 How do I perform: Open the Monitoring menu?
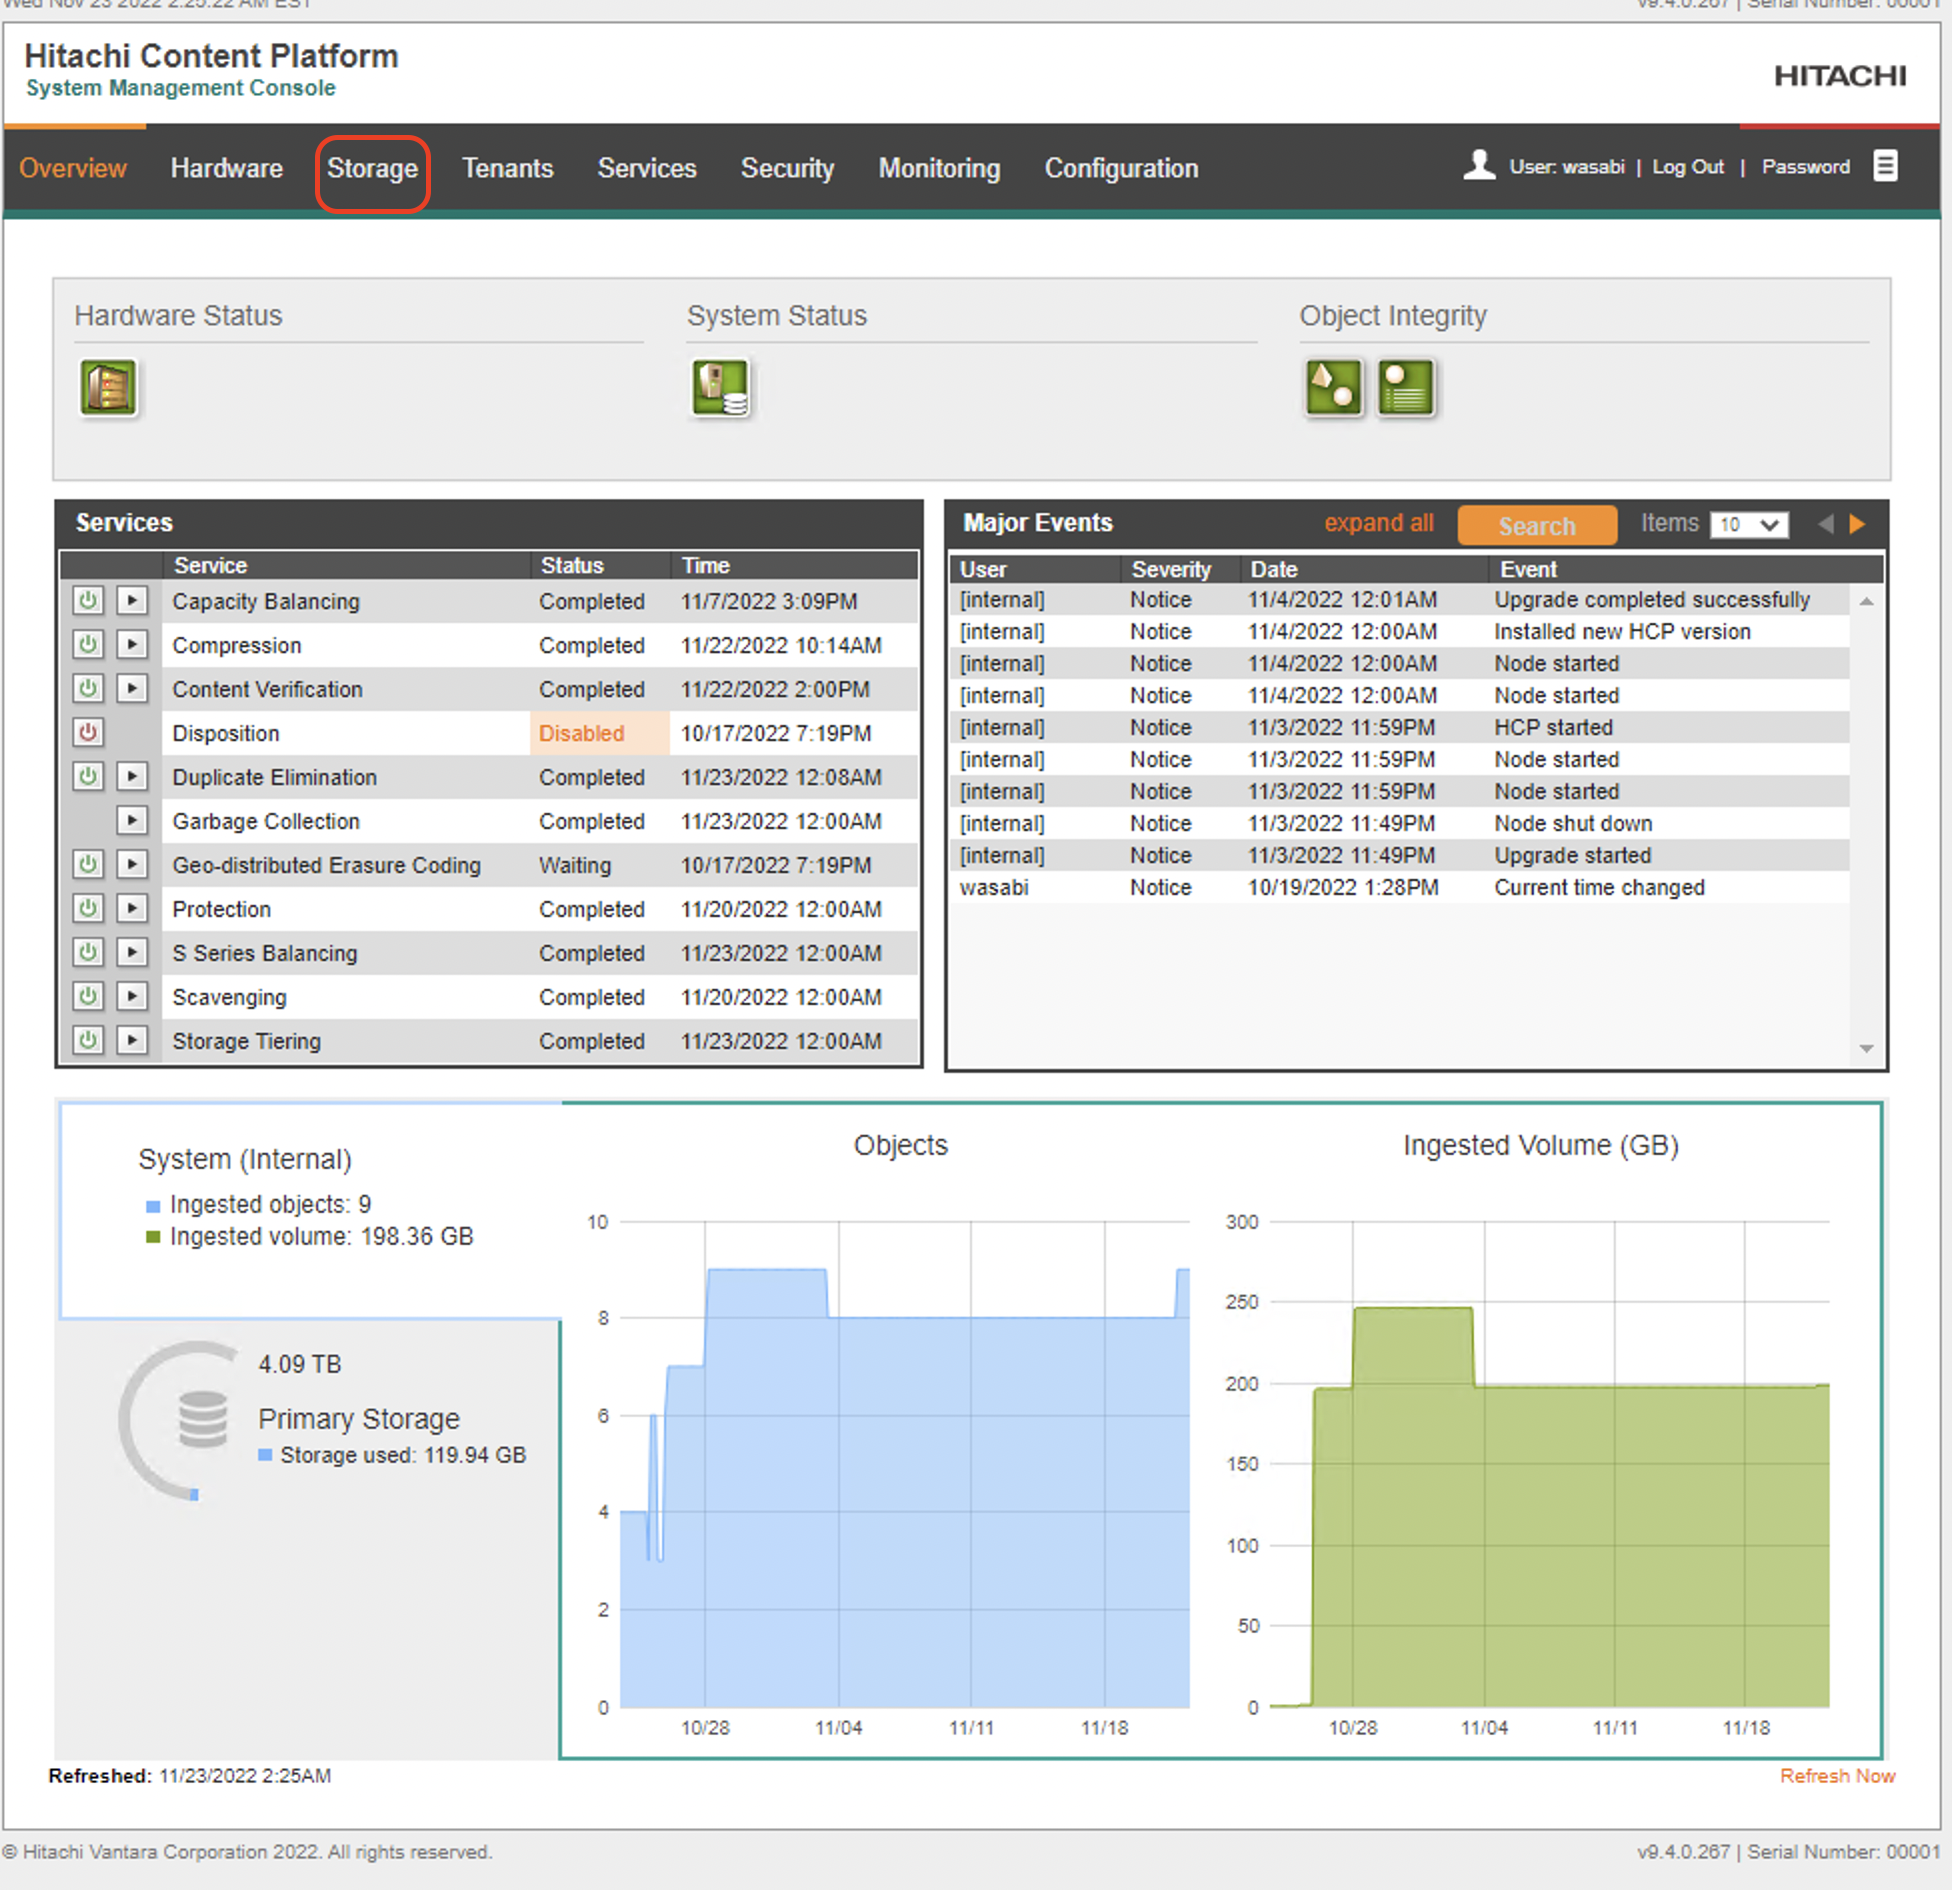tap(940, 168)
